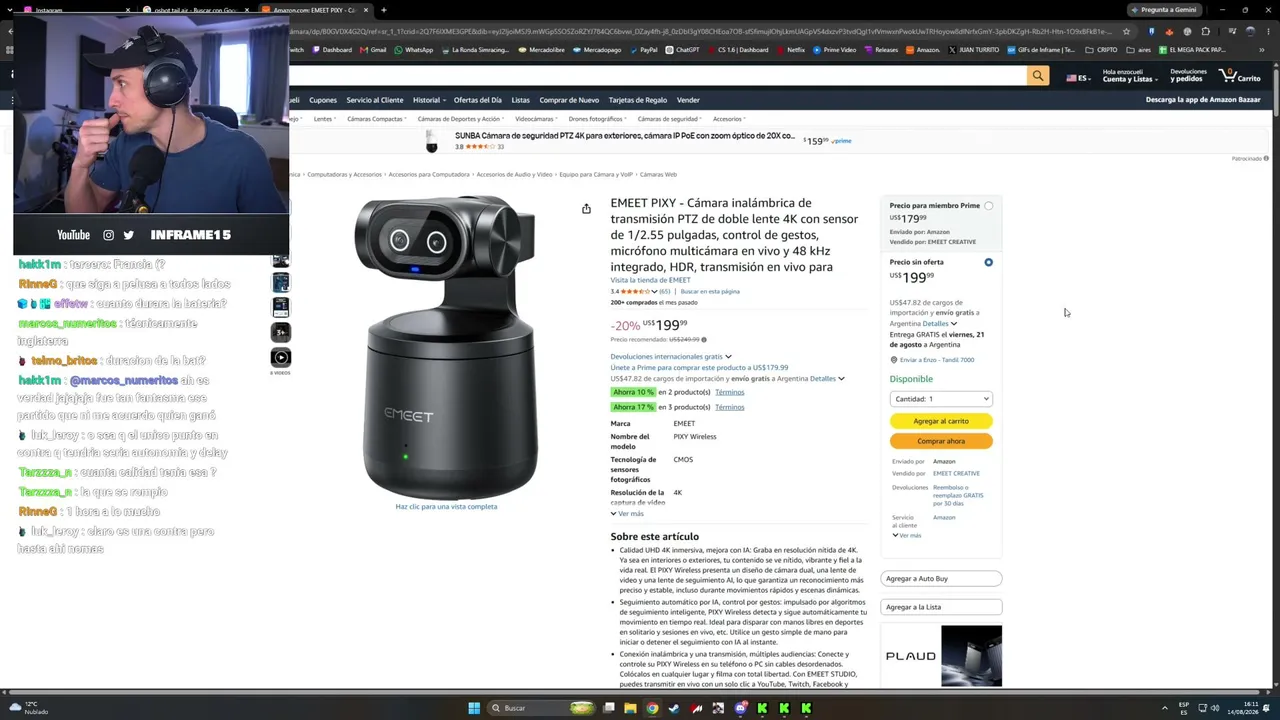This screenshot has width=1280, height=720.
Task: Click the info icon next to recommended price
Action: pos(704,340)
